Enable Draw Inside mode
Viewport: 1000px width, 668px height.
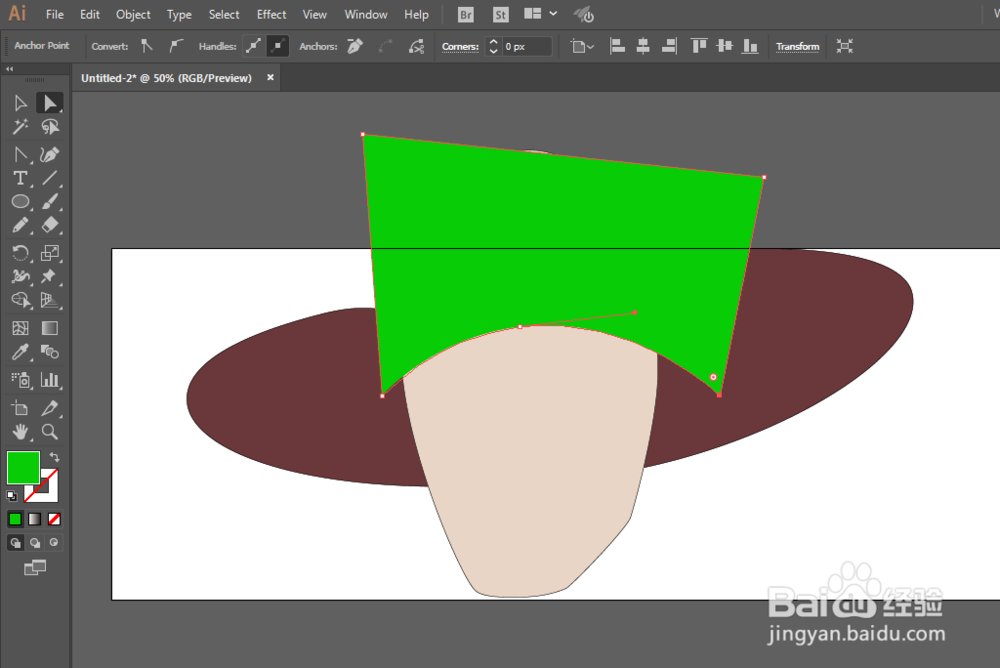coord(54,543)
